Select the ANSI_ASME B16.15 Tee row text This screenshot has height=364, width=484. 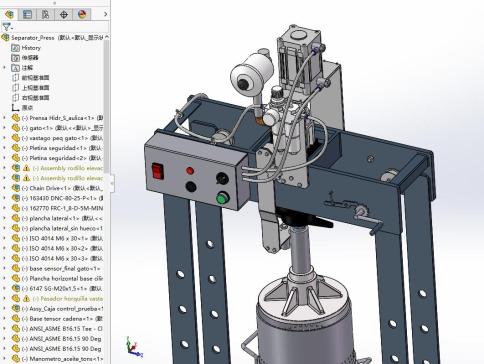[62, 329]
